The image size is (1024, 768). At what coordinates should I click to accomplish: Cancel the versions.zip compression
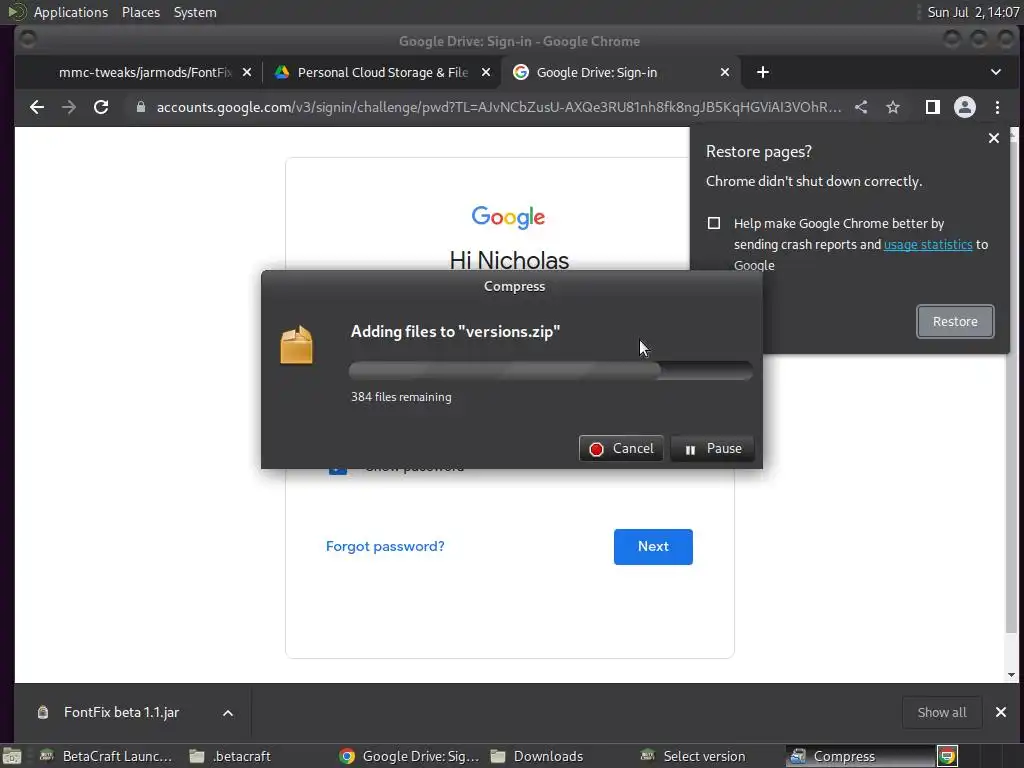621,449
